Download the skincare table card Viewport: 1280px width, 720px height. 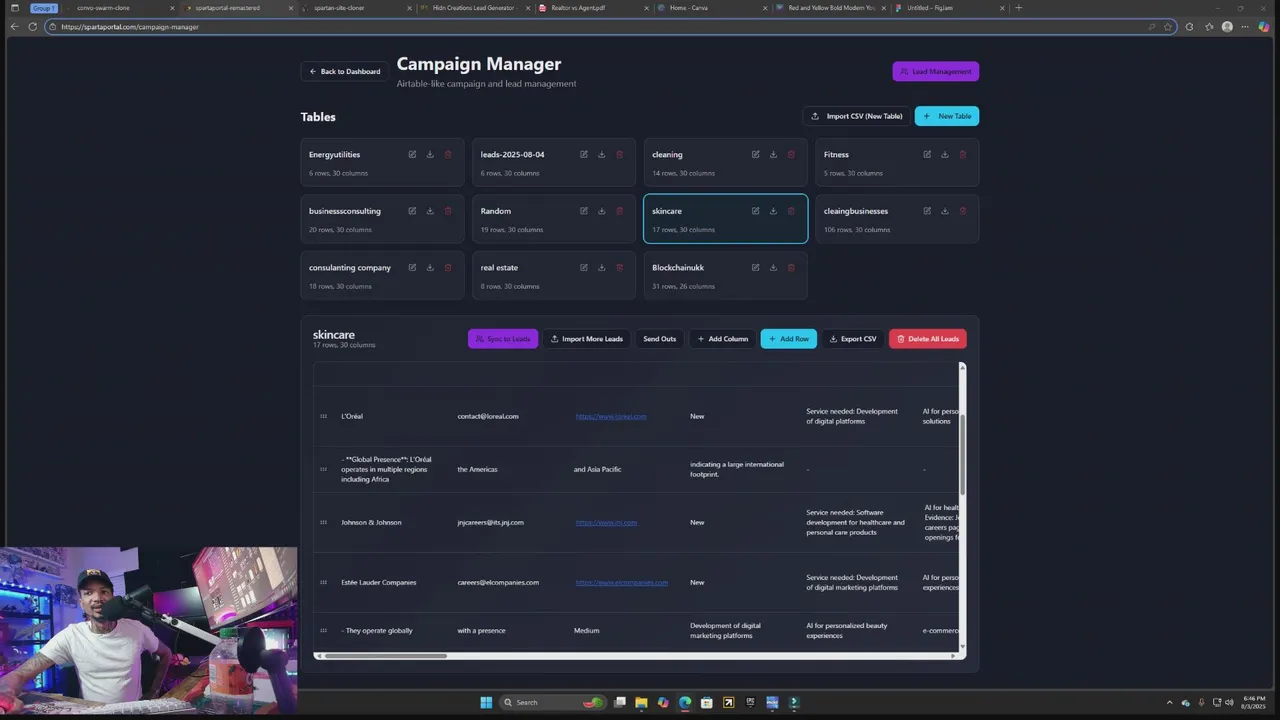(x=773, y=211)
